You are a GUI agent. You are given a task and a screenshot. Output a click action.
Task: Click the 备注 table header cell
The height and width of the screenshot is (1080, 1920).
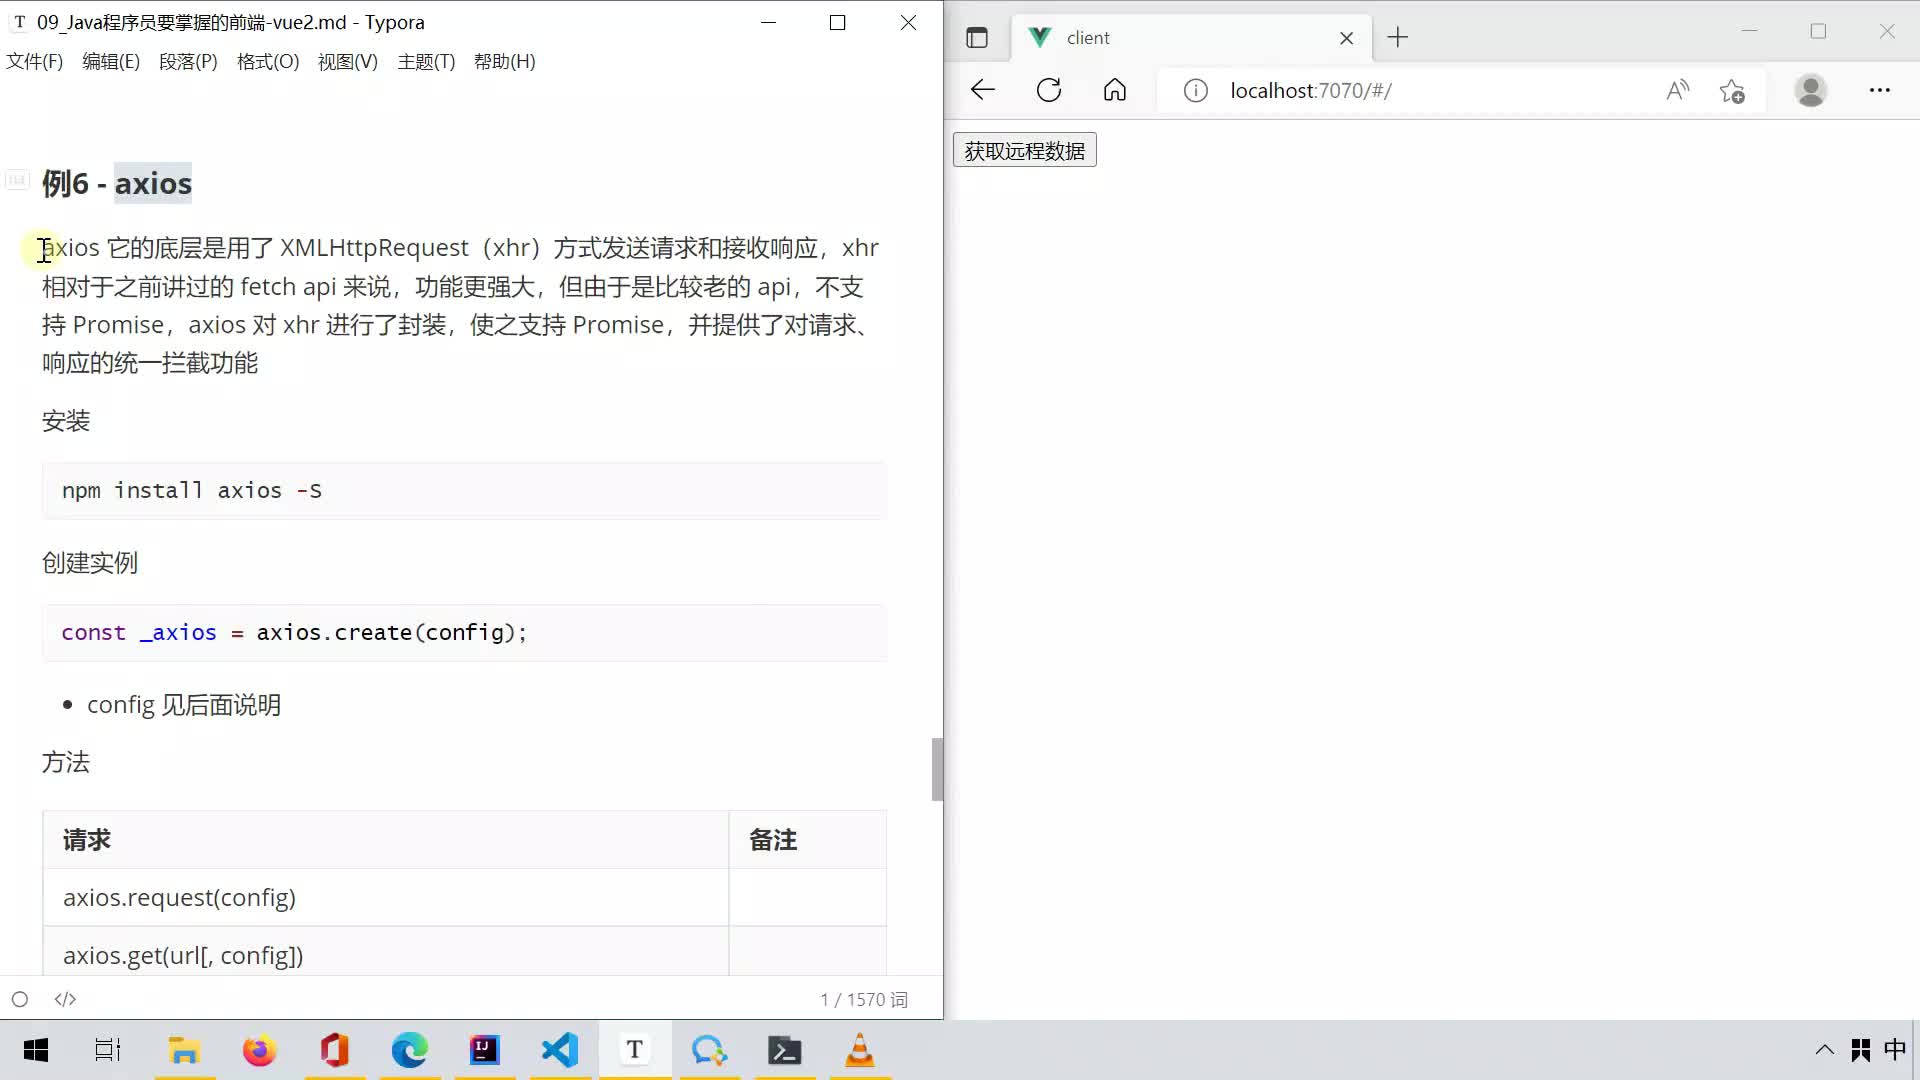click(808, 841)
